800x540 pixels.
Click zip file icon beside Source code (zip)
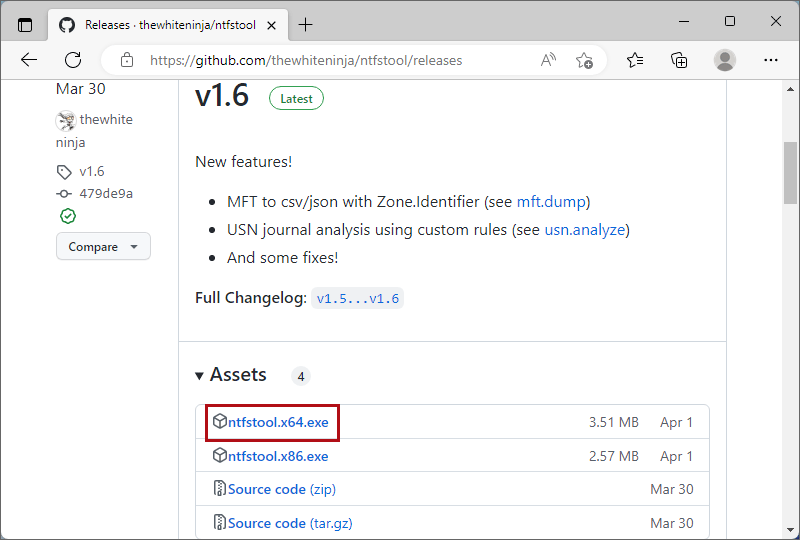(219, 488)
